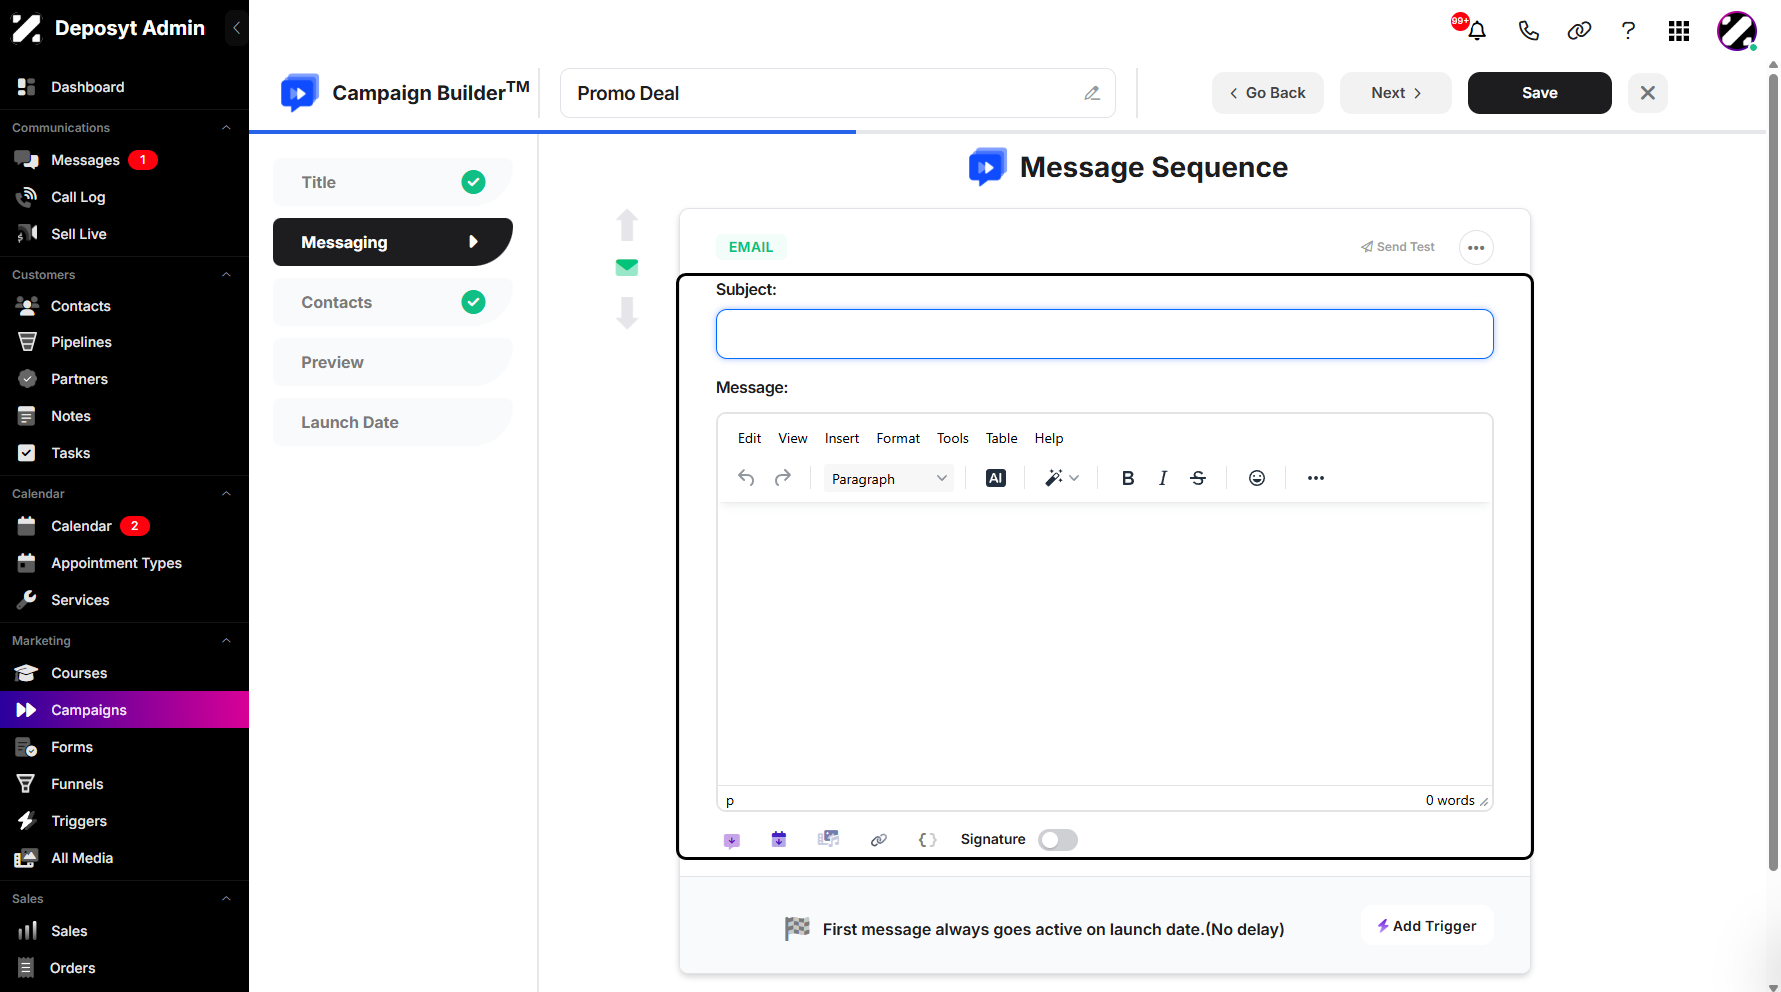Viewport: 1781px width, 992px height.
Task: Open the AI assistant tool
Action: click(x=996, y=478)
